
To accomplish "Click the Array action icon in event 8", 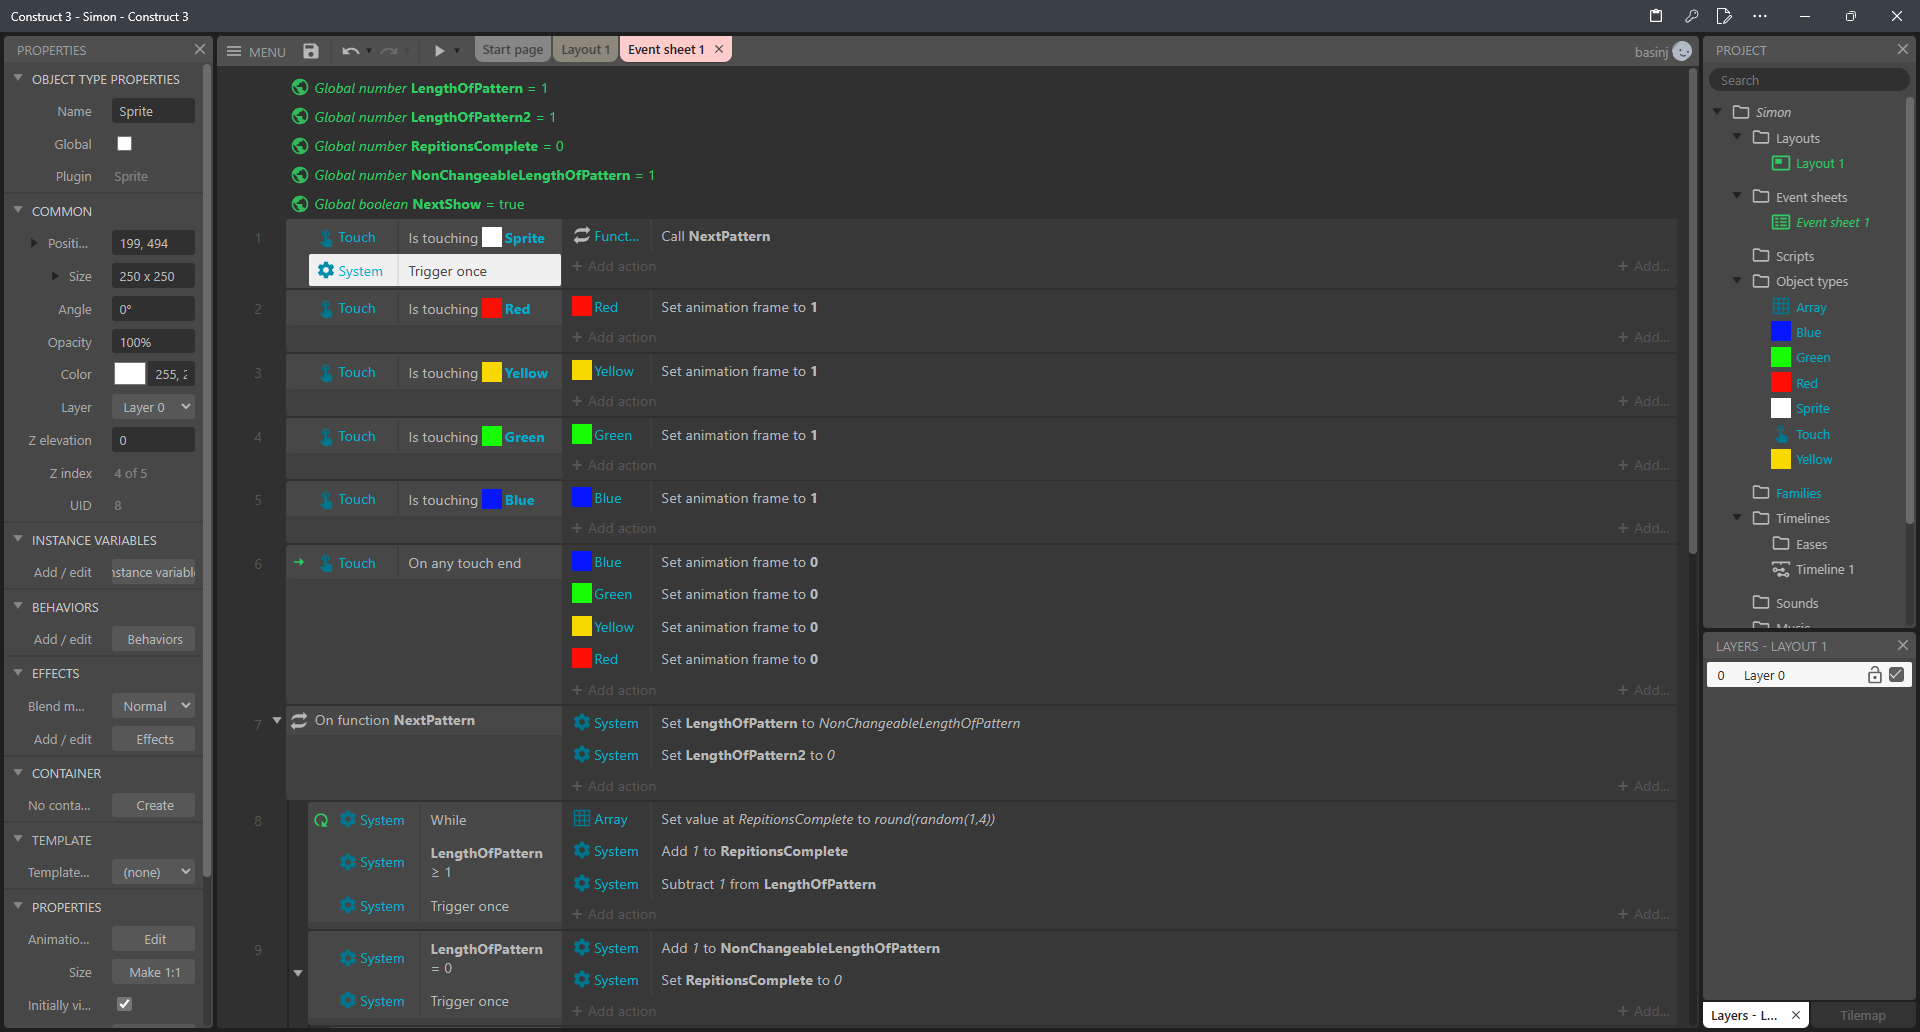I will click(x=582, y=818).
